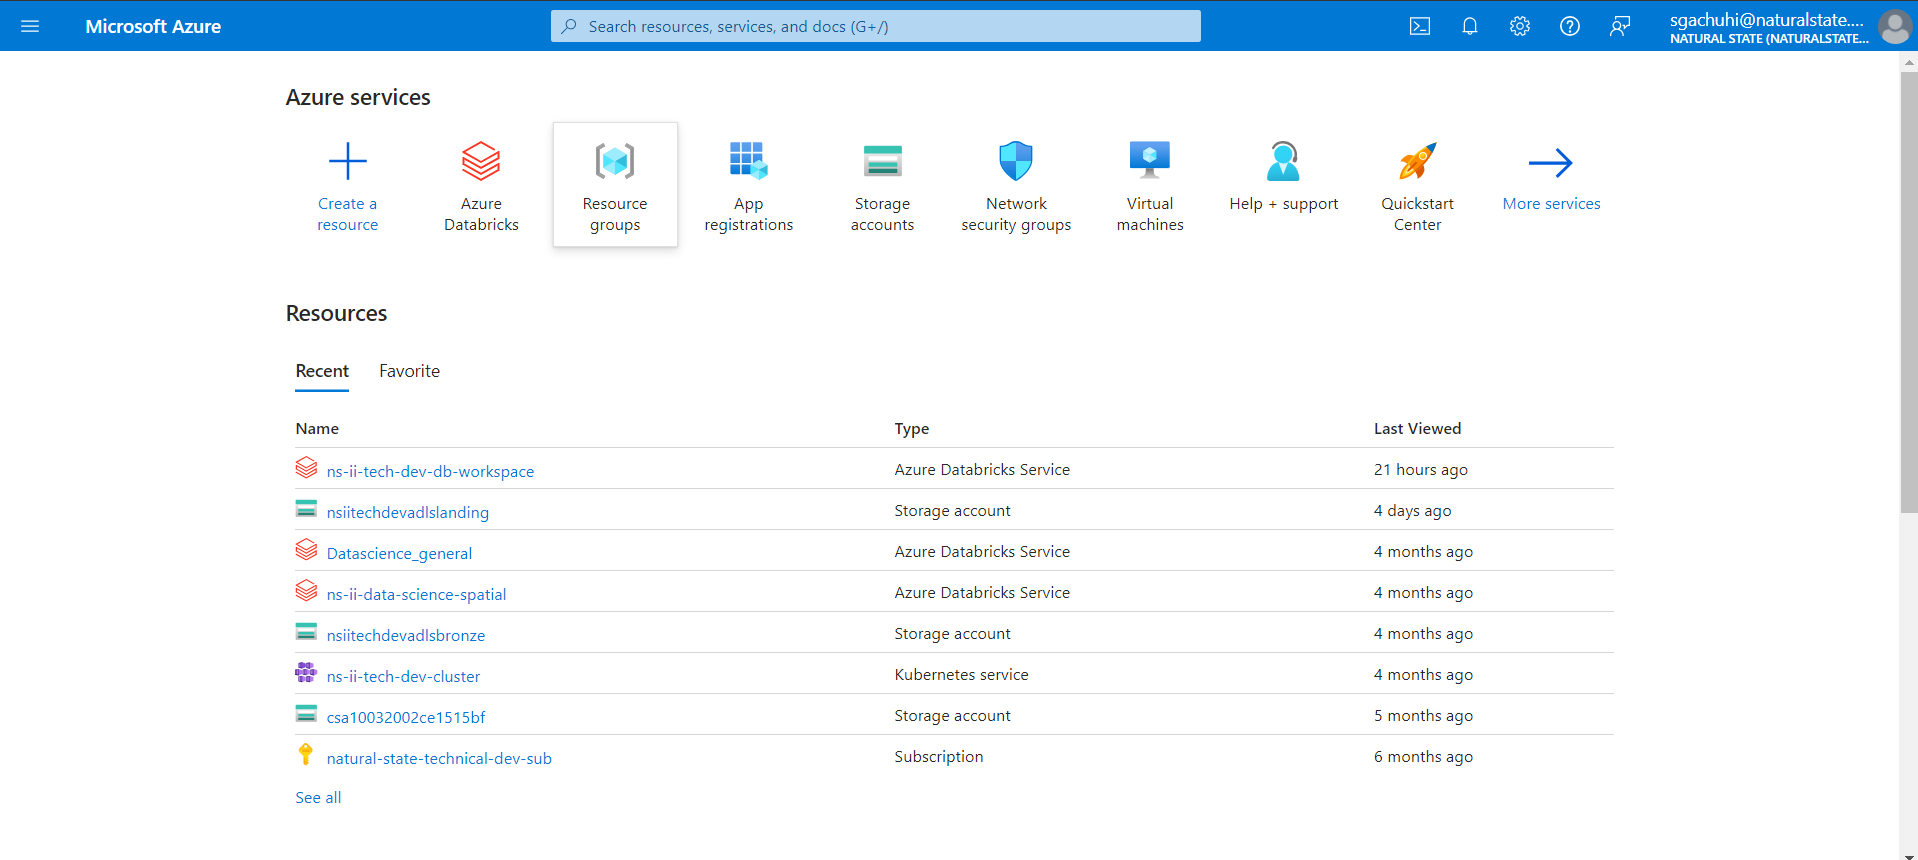This screenshot has width=1918, height=860.
Task: Click 'Kubernetes service' type cell
Action: coord(961,674)
